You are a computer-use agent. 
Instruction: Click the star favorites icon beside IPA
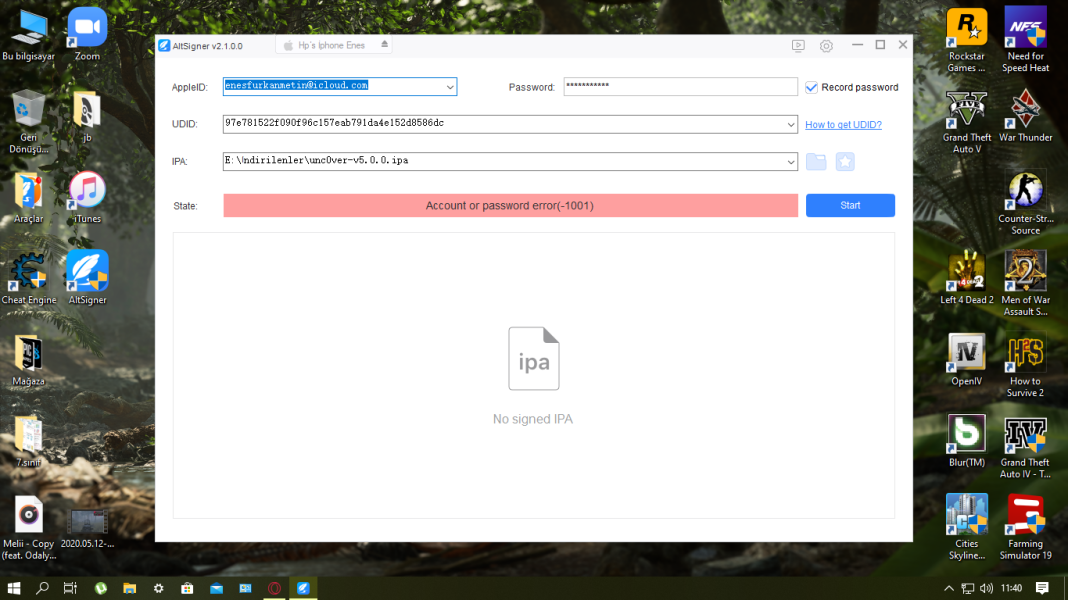(845, 161)
